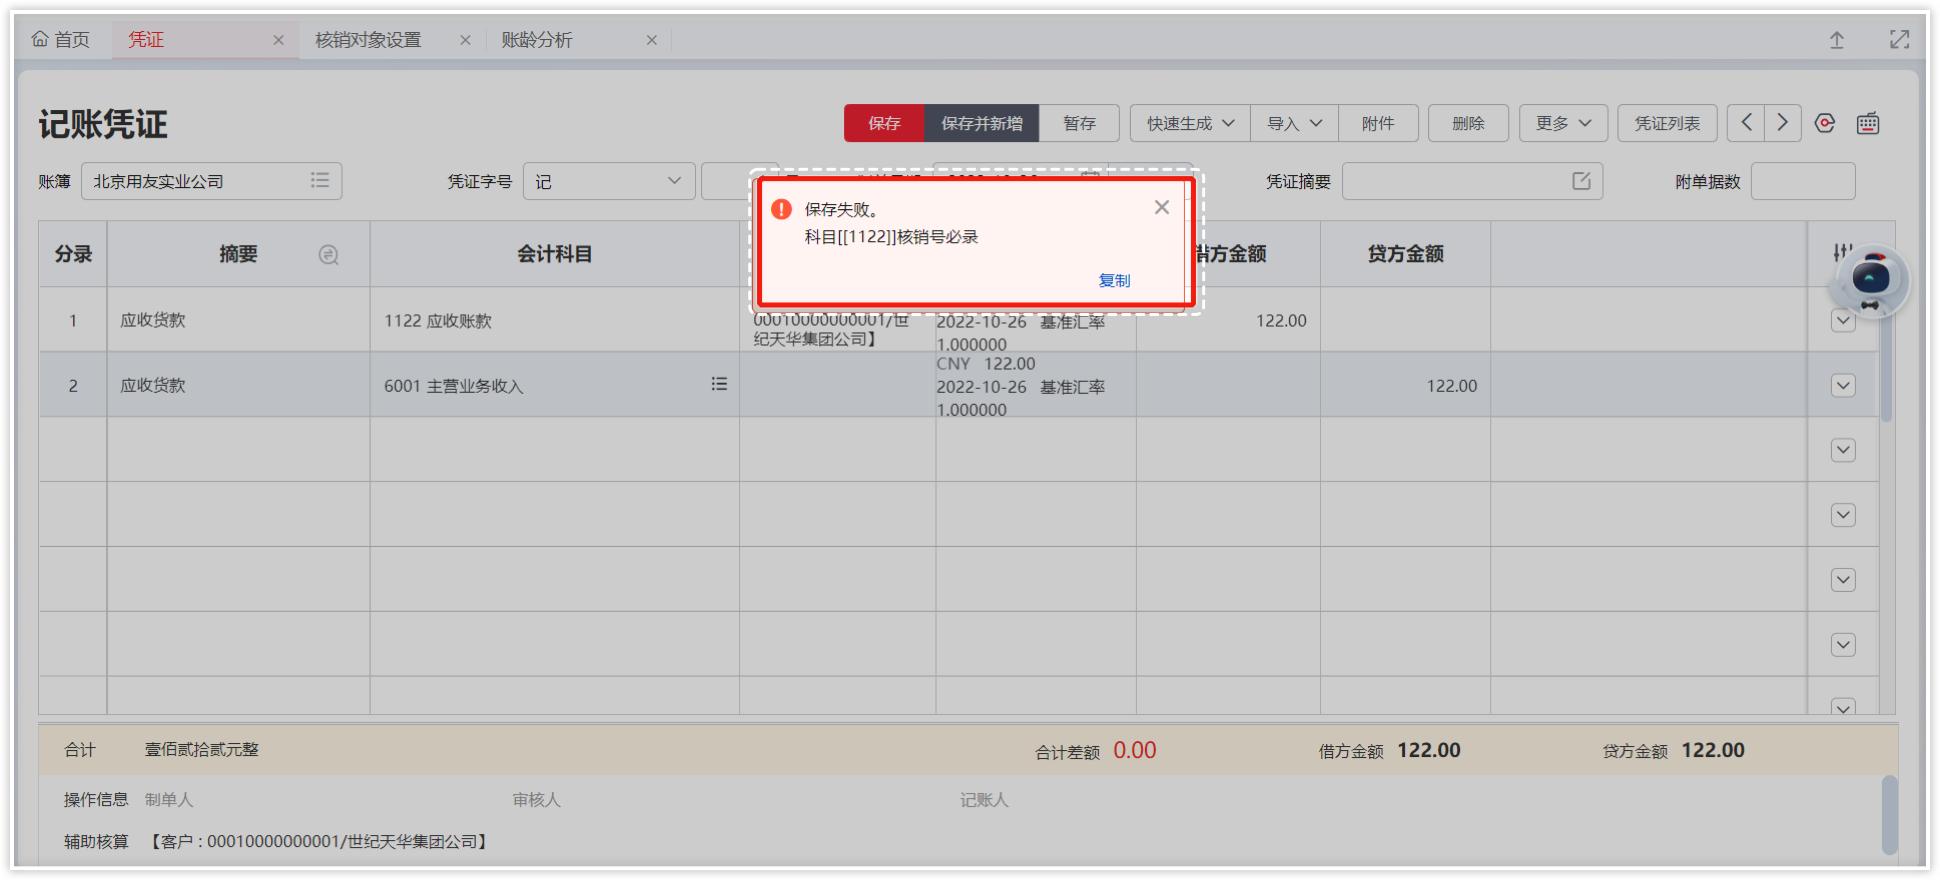
Task: Go to previous voucher arrow
Action: click(x=1746, y=123)
